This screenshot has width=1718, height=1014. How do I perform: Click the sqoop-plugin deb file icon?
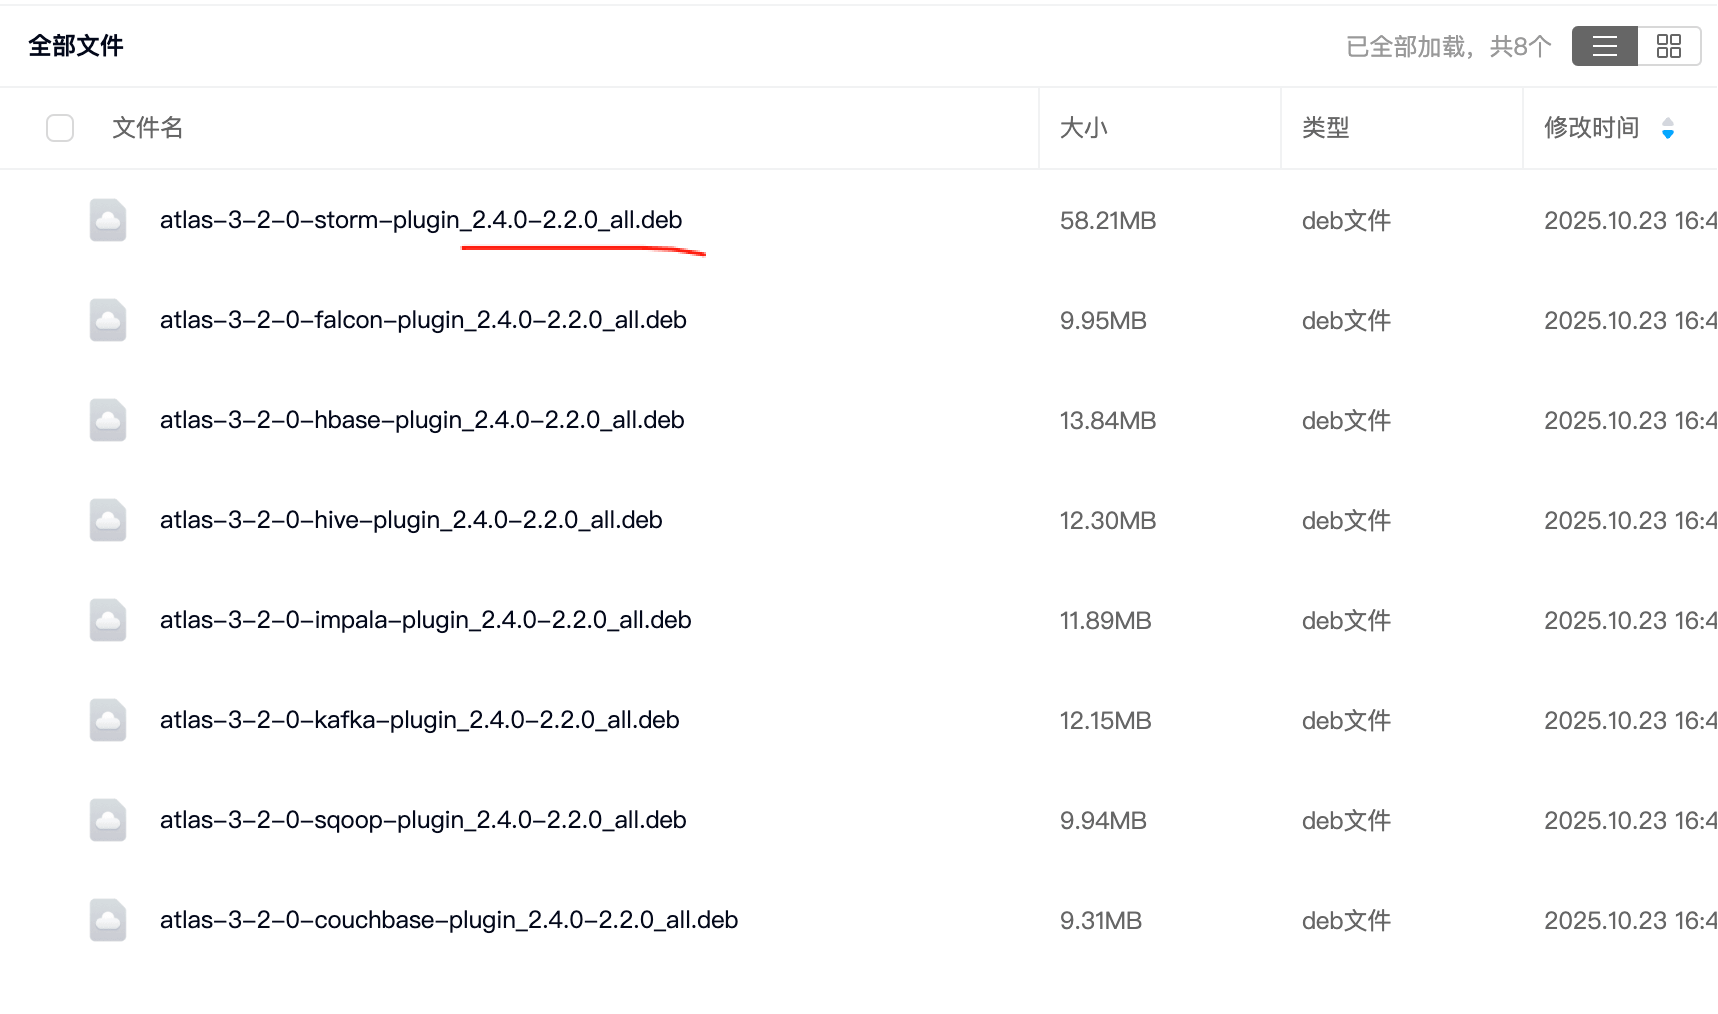pyautogui.click(x=108, y=820)
